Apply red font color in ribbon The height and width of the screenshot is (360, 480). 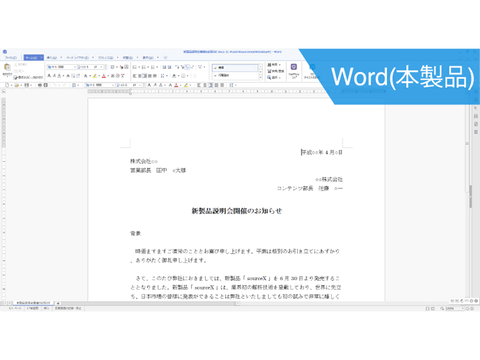point(104,76)
